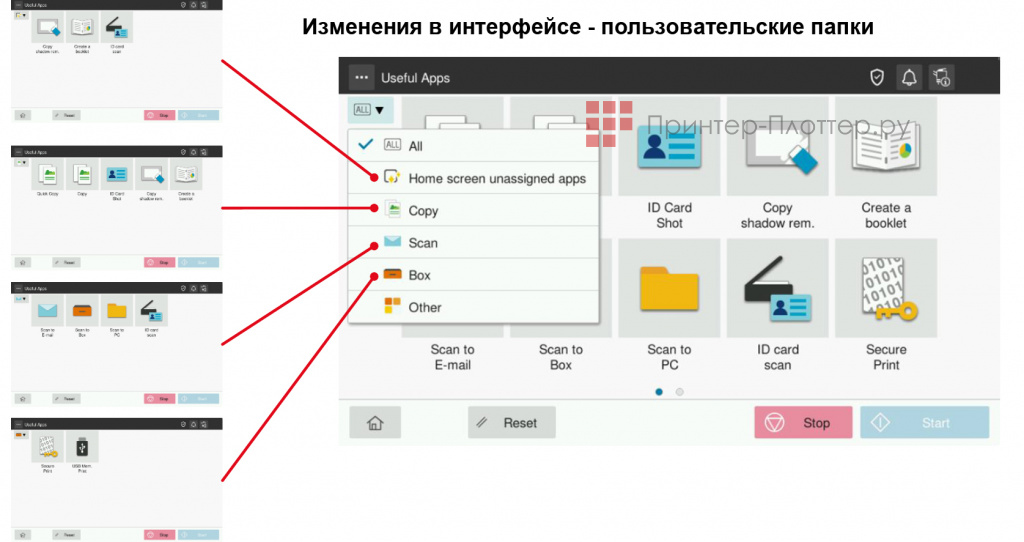The image size is (1024, 542).
Task: Select the checked All entry in folder list
Action: [473, 146]
